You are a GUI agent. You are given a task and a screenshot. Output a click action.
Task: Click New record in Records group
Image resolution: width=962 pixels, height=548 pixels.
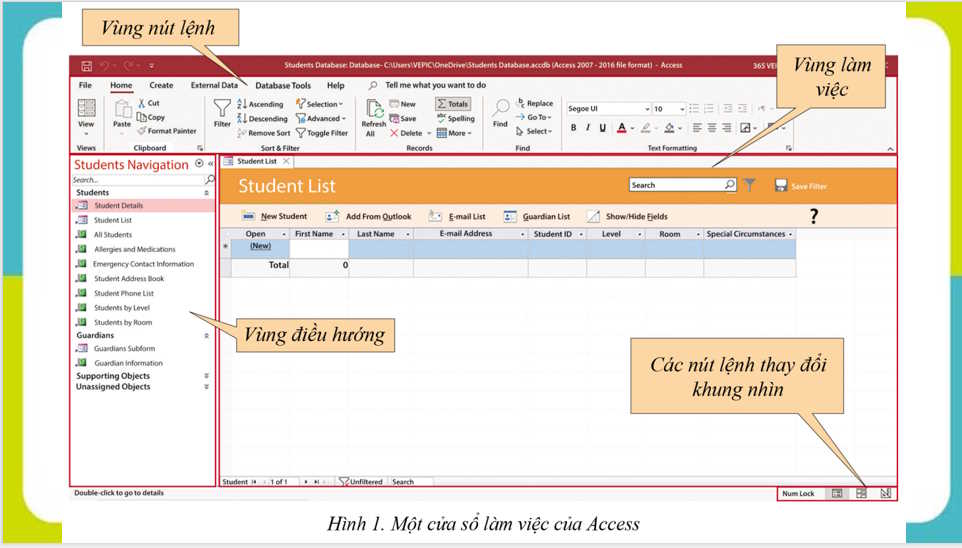(x=402, y=104)
